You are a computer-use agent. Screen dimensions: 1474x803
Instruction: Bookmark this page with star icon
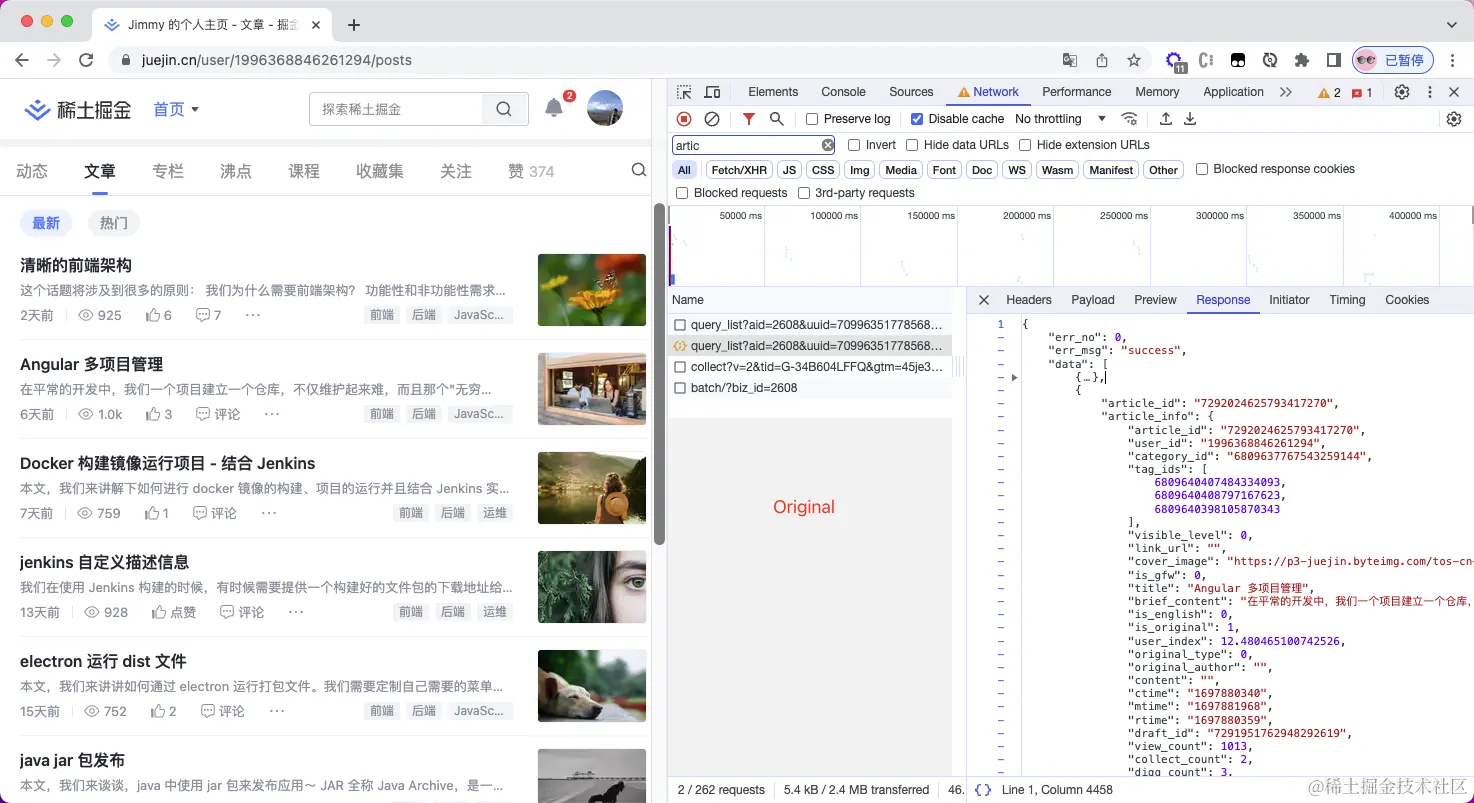(x=1134, y=60)
